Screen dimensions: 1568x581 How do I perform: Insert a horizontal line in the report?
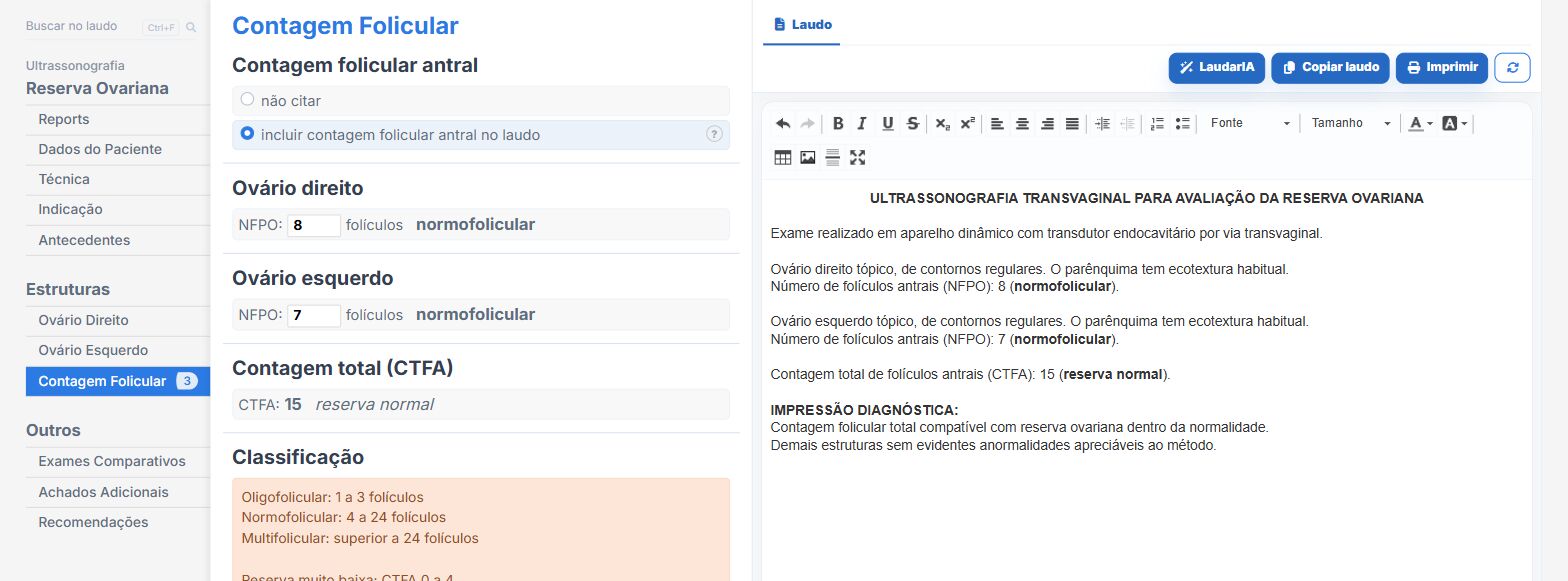click(x=832, y=157)
